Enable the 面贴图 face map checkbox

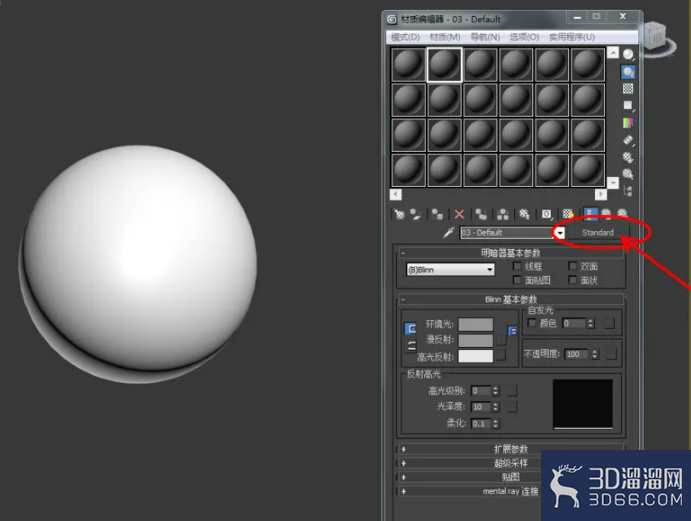point(517,280)
